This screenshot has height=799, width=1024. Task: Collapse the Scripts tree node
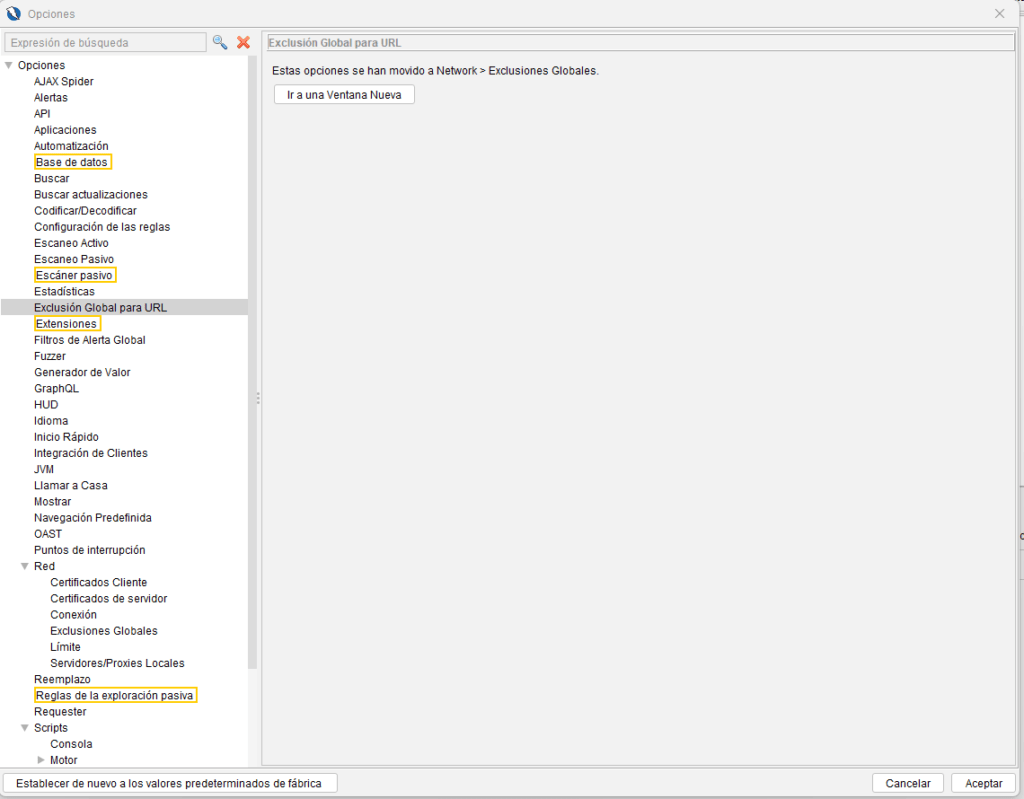(25, 728)
